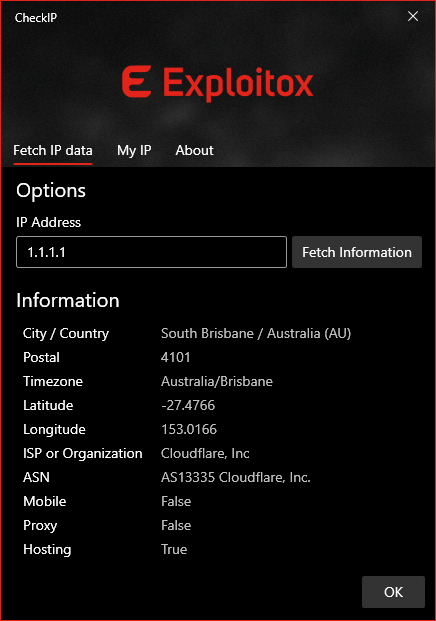Click the Exploitox logo
436x621 pixels.
pyautogui.click(x=217, y=82)
